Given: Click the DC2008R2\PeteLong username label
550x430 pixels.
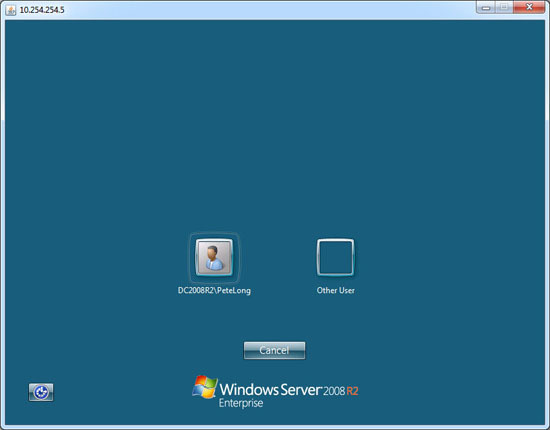Looking at the screenshot, I should click(x=214, y=290).
